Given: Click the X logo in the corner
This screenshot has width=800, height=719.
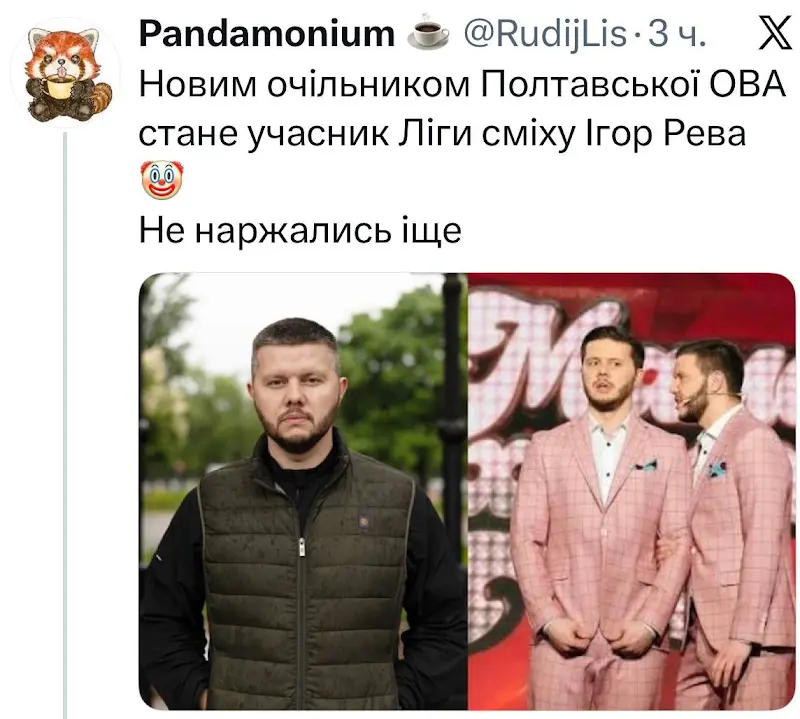Looking at the screenshot, I should (775, 34).
